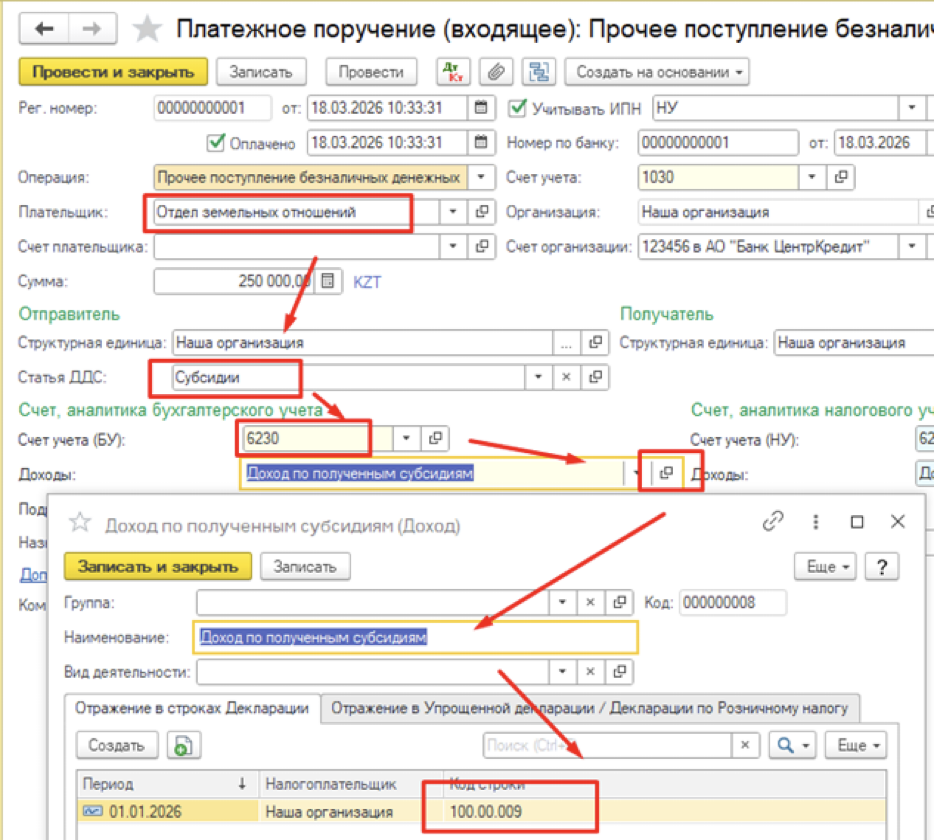The image size is (934, 840).
Task: Add document to favorites with star icon
Action: pyautogui.click(x=147, y=29)
